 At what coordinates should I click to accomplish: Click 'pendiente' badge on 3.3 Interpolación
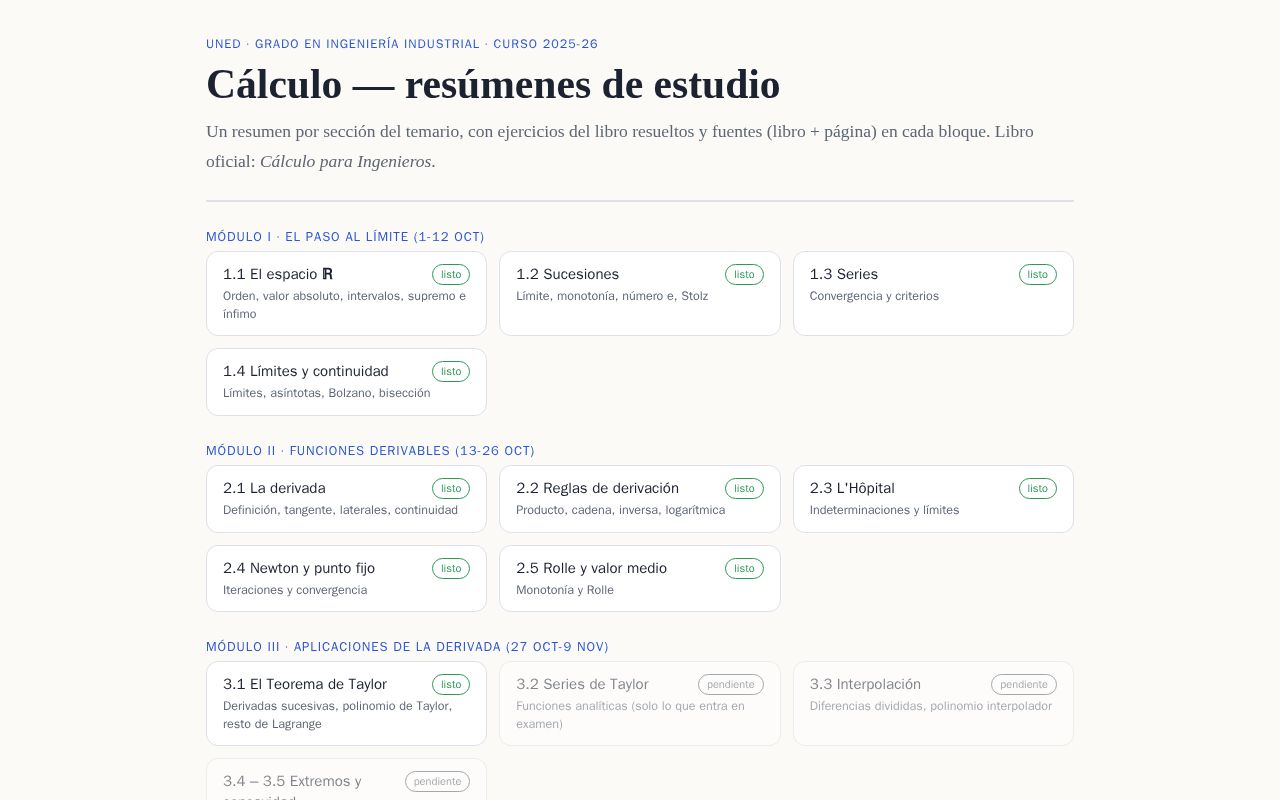tap(1024, 684)
